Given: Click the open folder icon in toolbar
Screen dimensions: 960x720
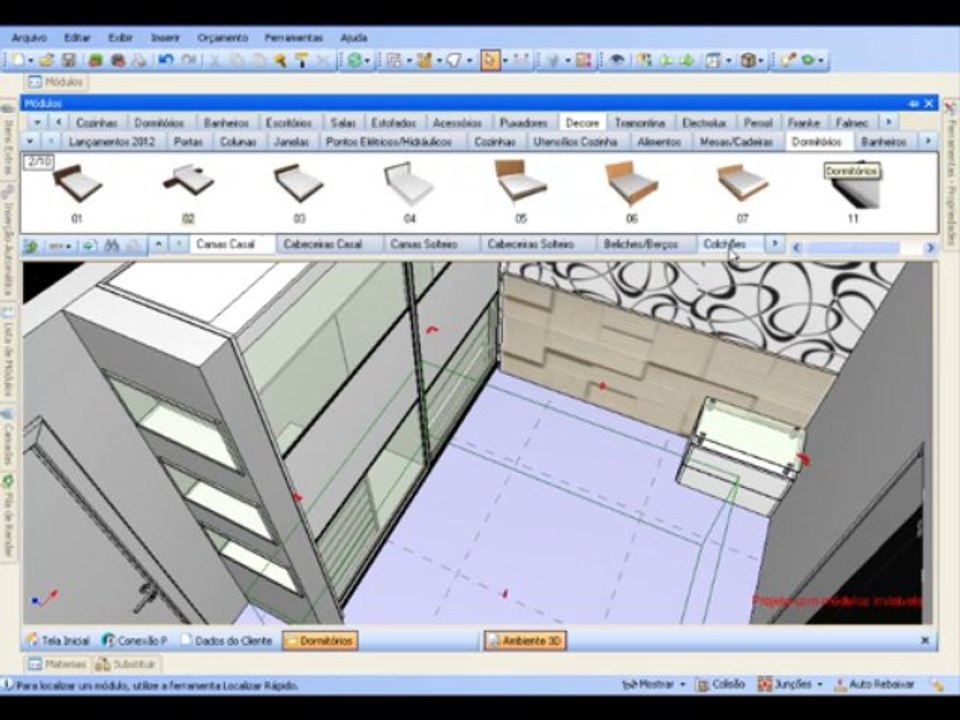Looking at the screenshot, I should [47, 60].
